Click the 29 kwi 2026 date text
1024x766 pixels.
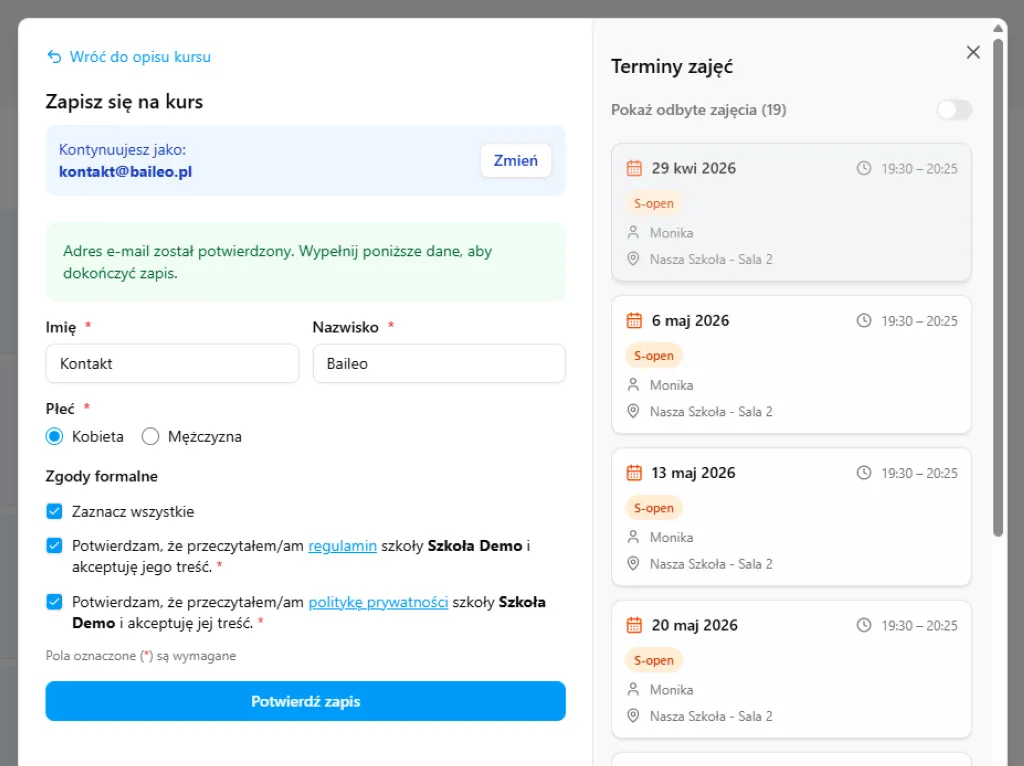(694, 168)
